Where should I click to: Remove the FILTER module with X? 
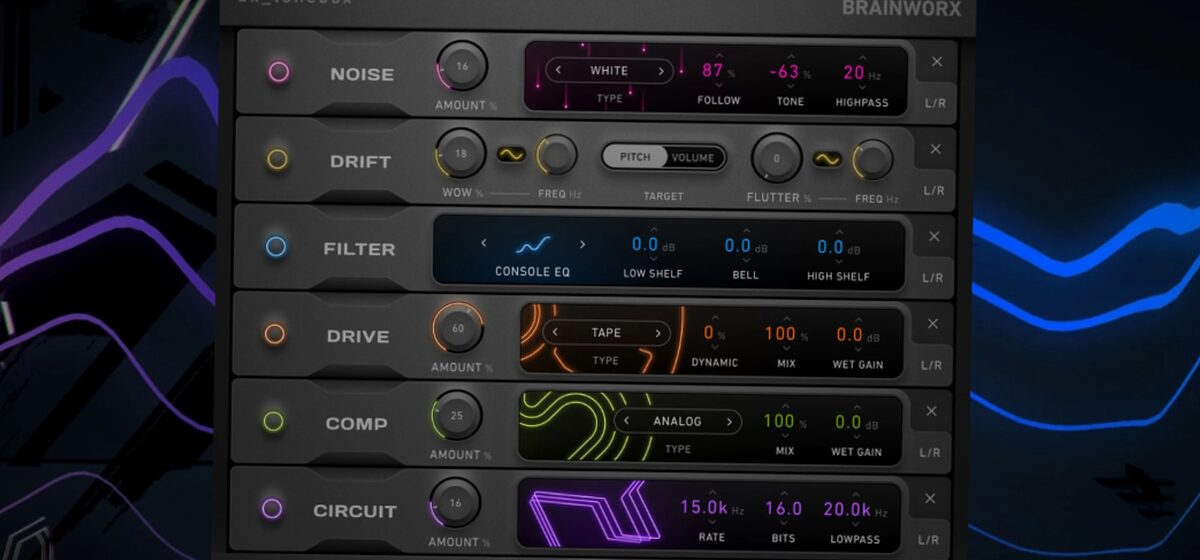coord(935,236)
